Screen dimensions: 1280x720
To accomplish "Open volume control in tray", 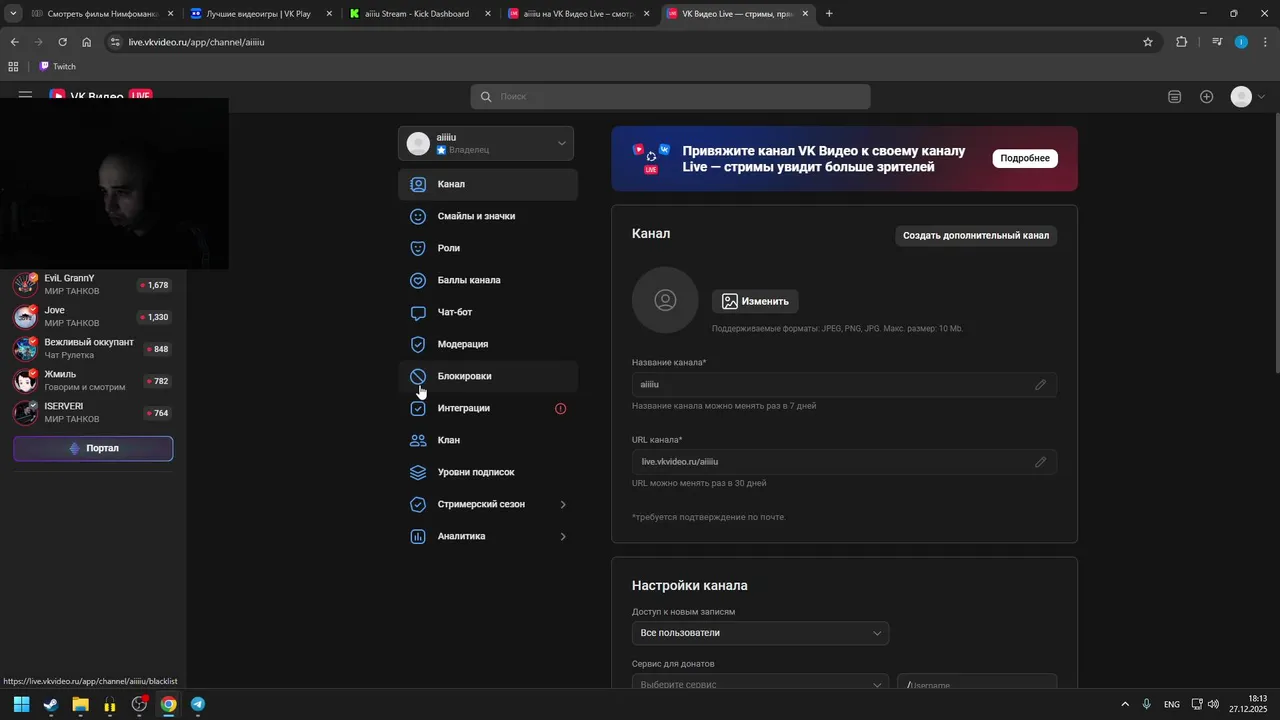I will [1213, 704].
